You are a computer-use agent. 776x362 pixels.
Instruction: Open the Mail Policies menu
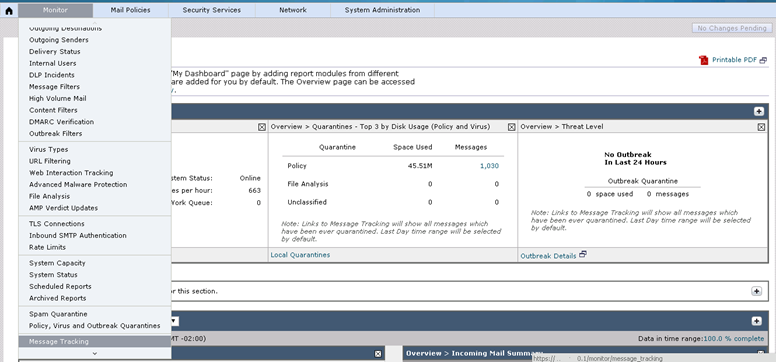[x=131, y=10]
